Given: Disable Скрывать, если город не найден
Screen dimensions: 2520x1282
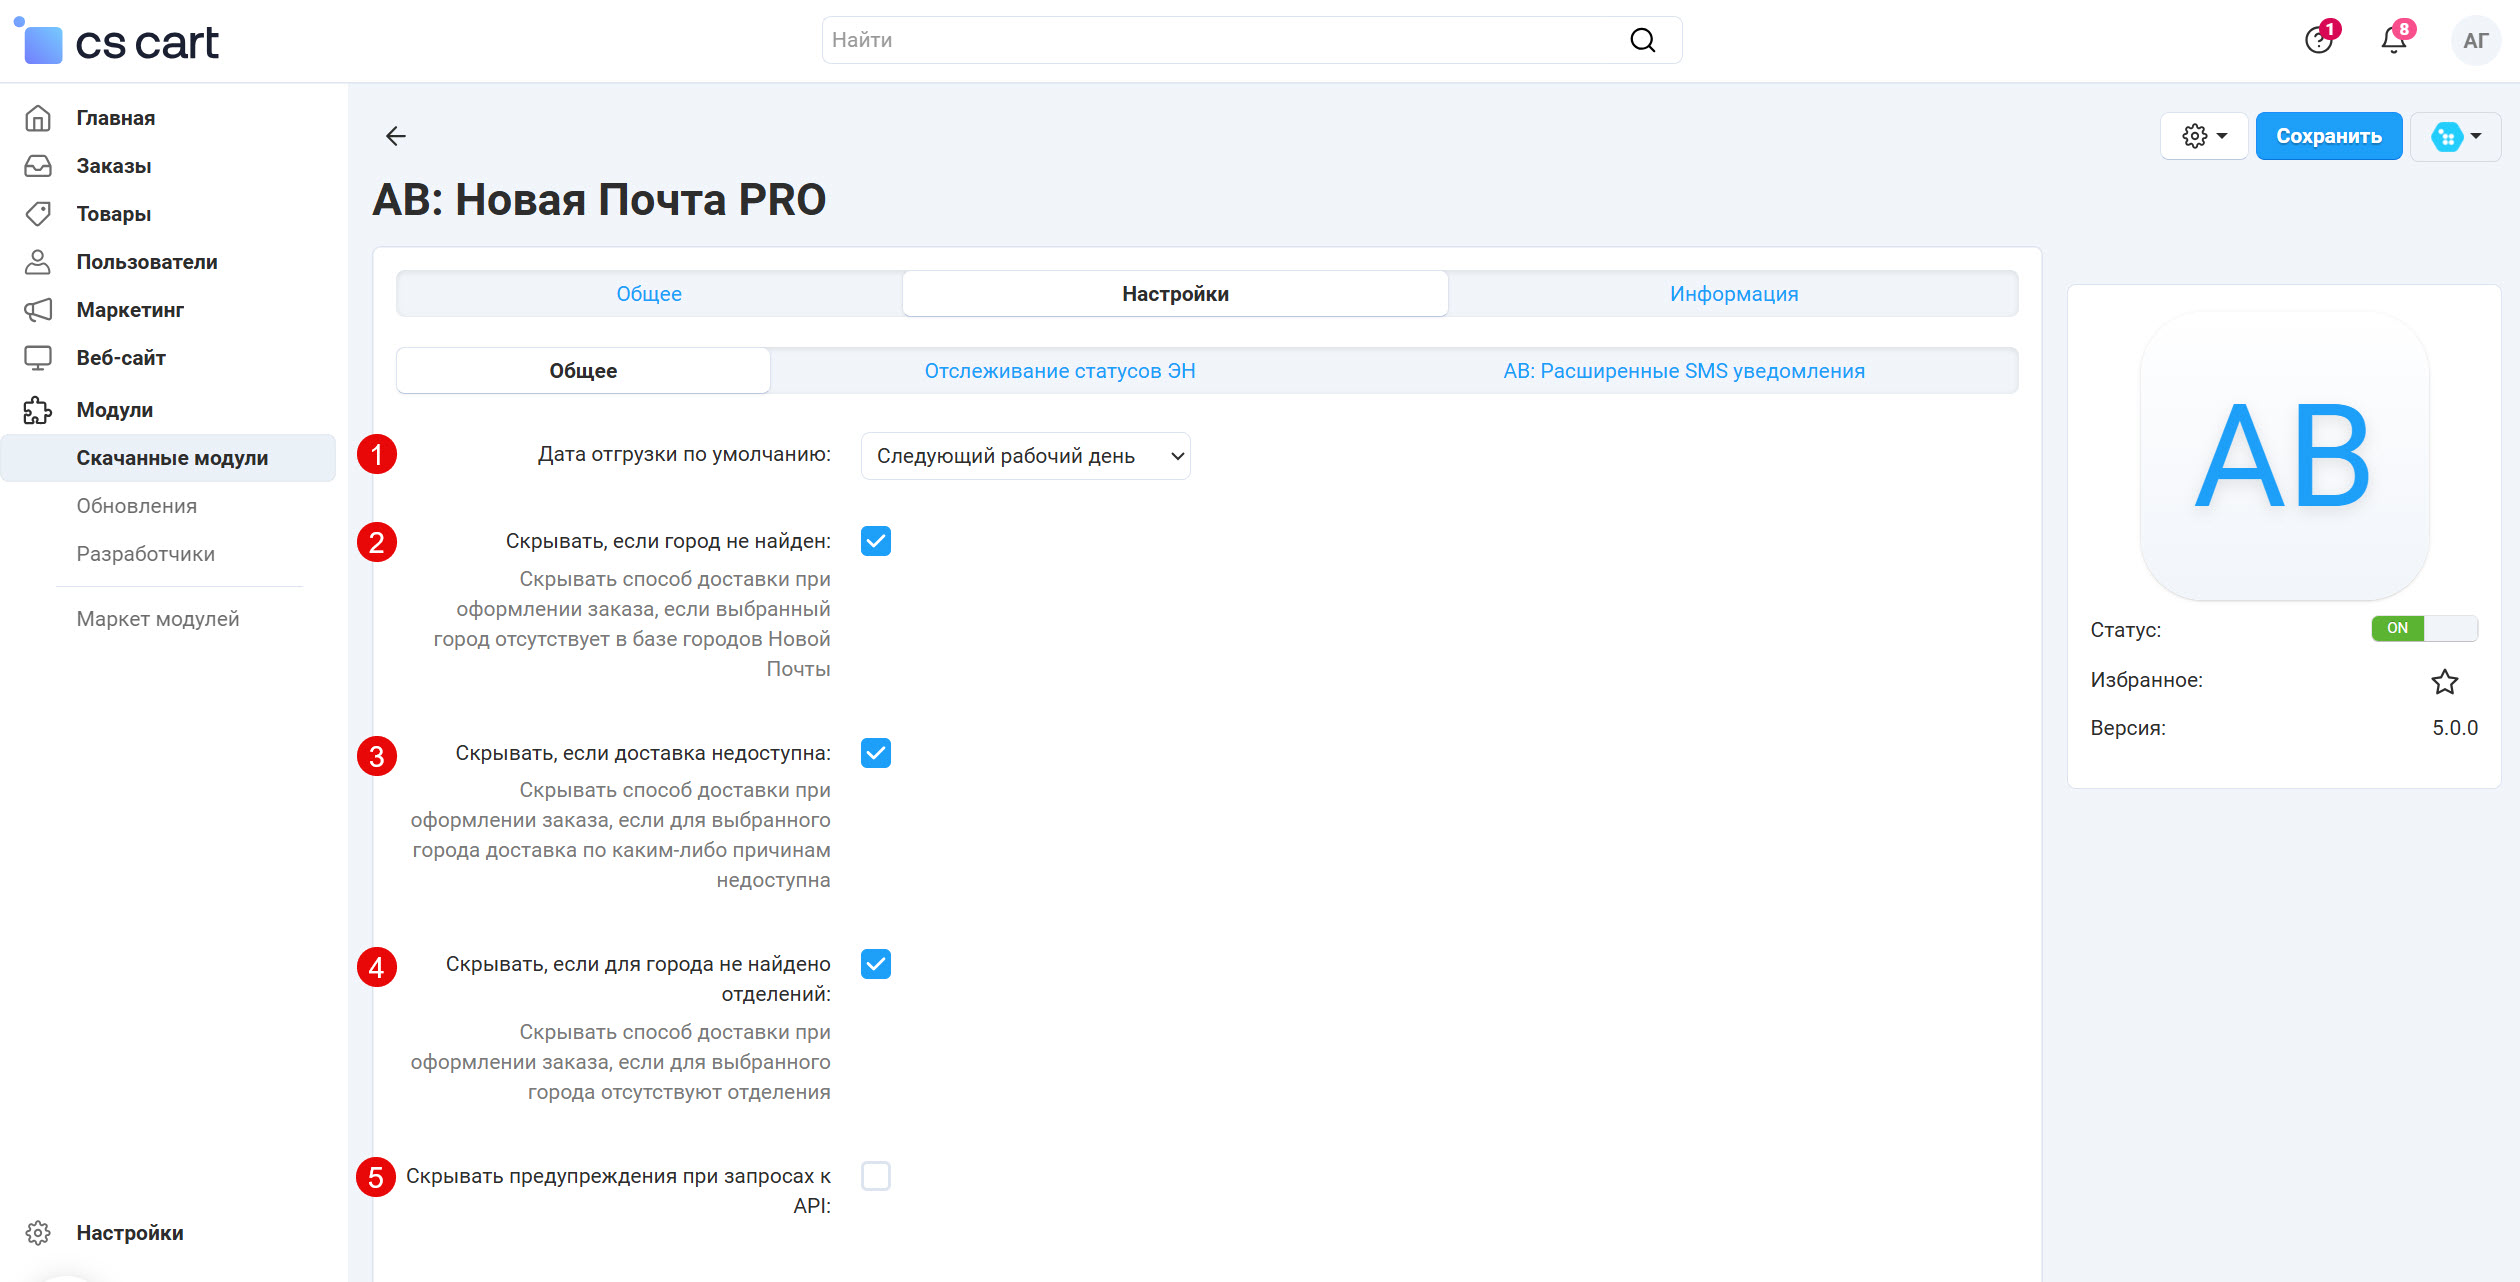Looking at the screenshot, I should [x=875, y=541].
